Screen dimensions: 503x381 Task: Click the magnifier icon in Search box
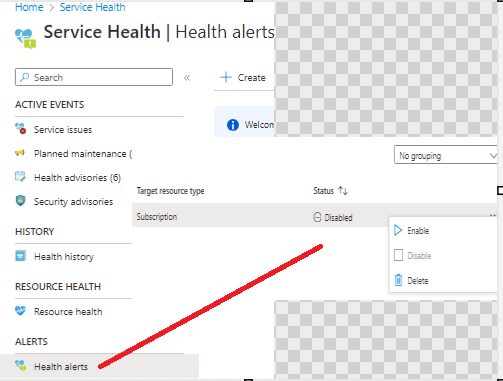click(x=24, y=77)
